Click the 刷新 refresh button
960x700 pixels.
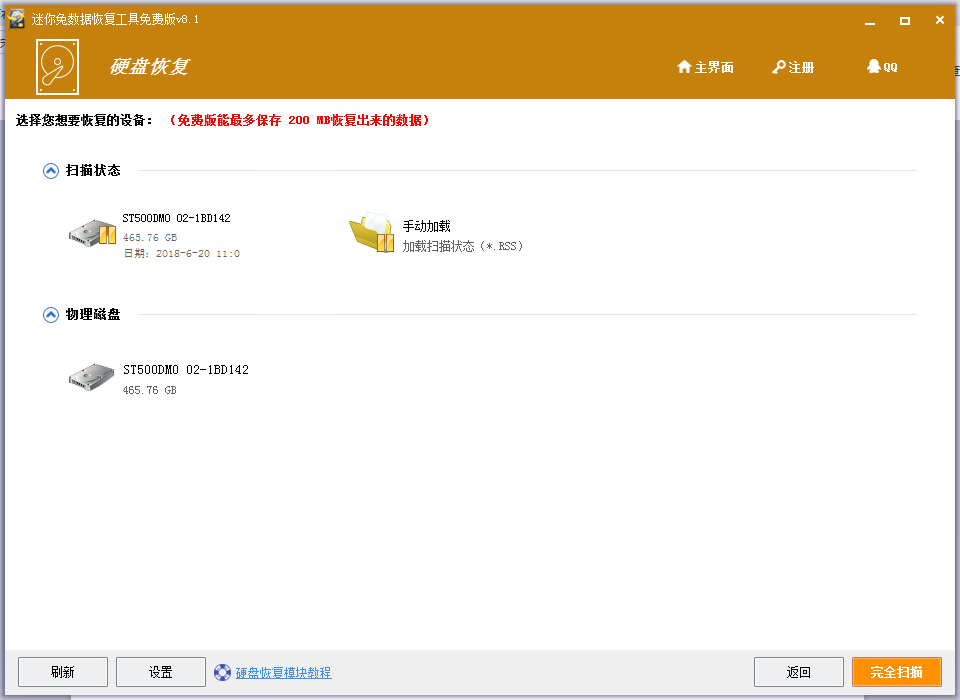pos(63,672)
